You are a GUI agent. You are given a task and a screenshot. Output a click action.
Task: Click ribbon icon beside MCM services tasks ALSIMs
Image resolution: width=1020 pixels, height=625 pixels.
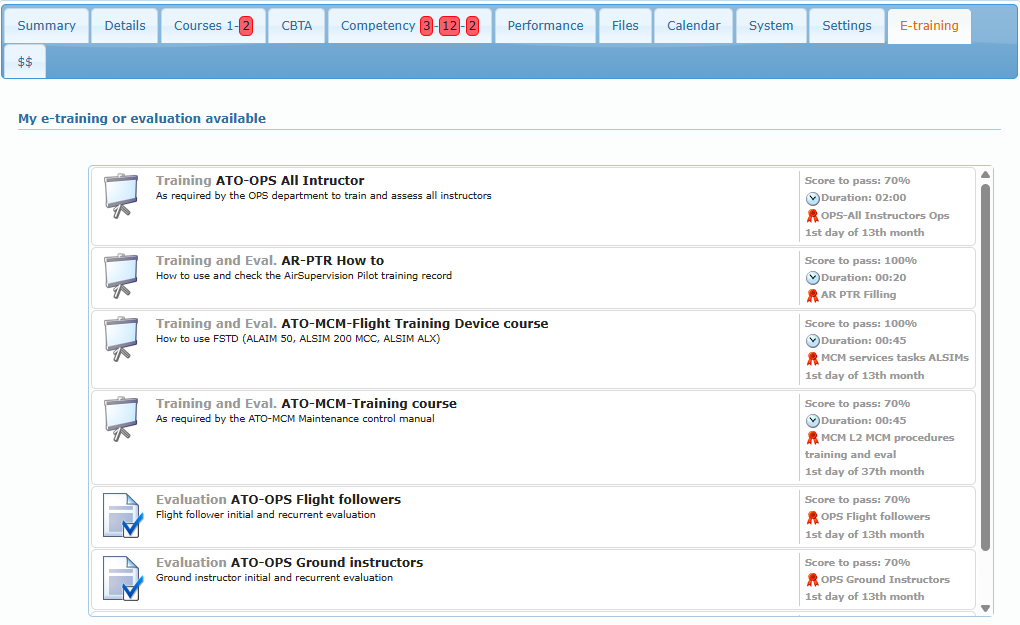pos(812,358)
